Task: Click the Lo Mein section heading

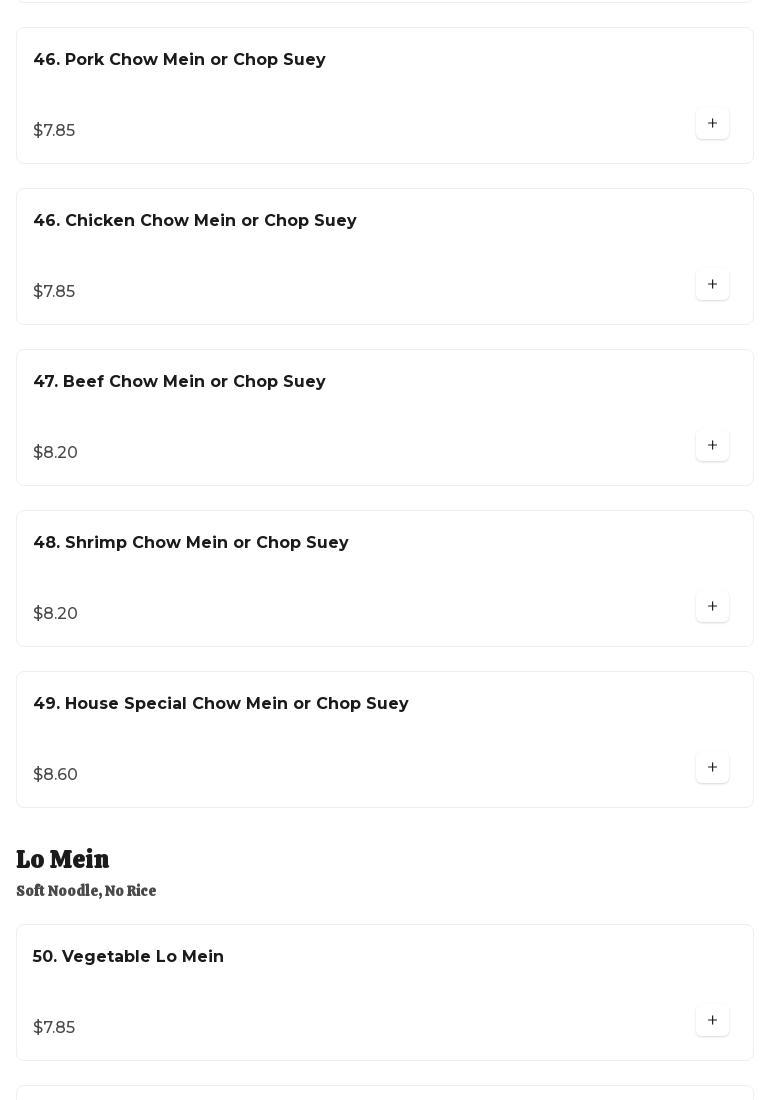Action: (63, 859)
